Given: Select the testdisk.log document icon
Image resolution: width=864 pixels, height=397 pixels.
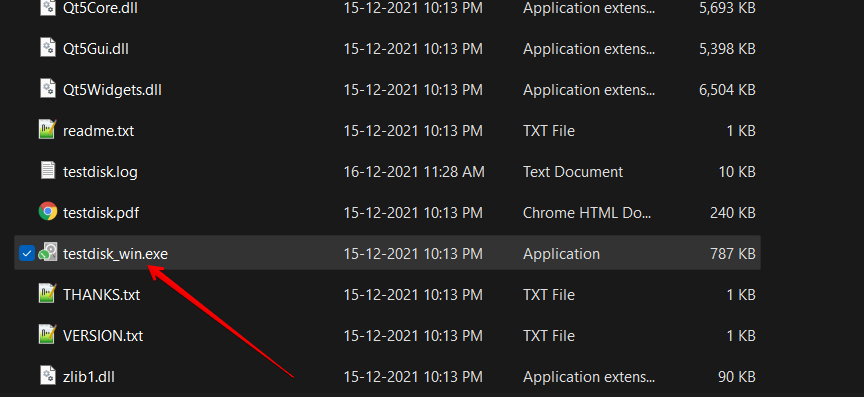Looking at the screenshot, I should pos(48,170).
